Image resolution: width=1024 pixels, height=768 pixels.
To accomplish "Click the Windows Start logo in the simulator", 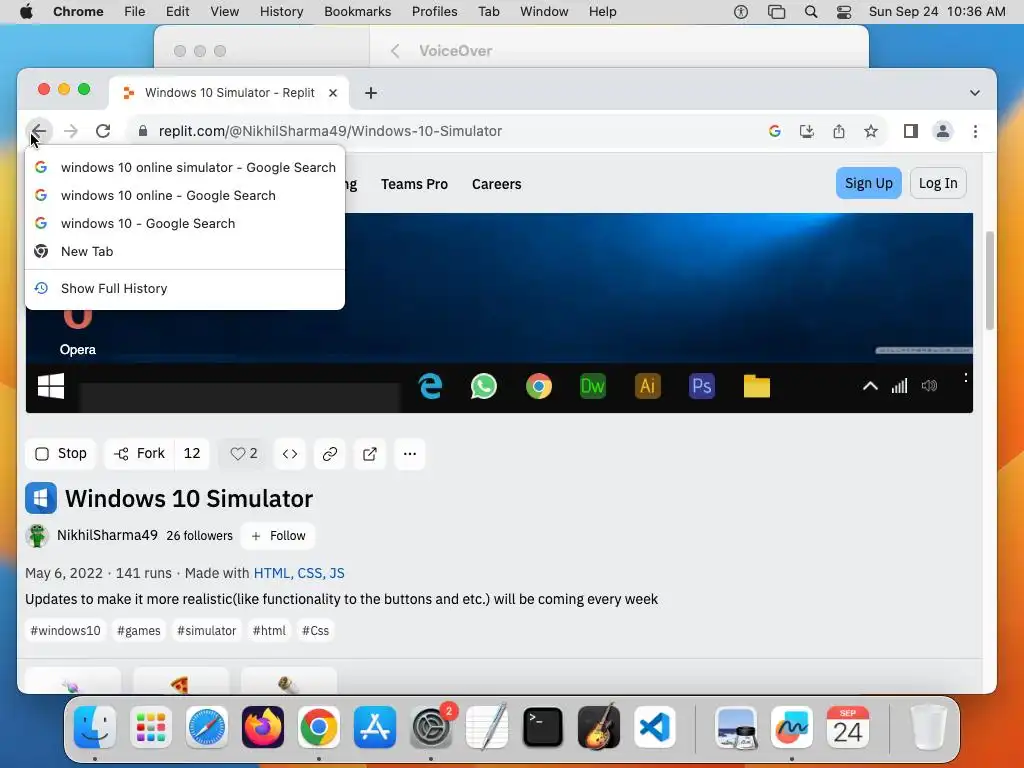I will [x=51, y=386].
